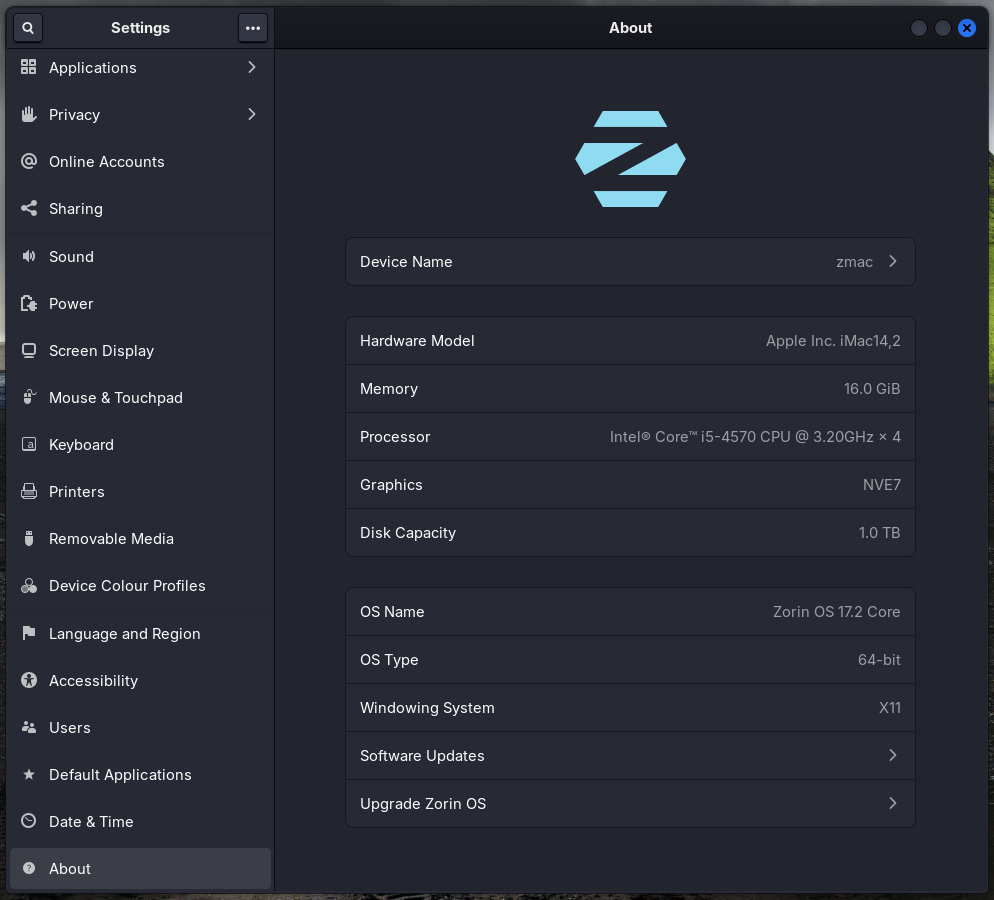Click OS type value 64-bit
The height and width of the screenshot is (900, 994).
[x=879, y=660]
